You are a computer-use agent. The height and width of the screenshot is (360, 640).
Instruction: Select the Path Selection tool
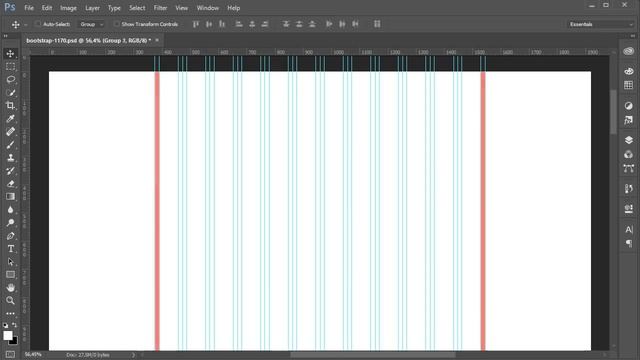click(11, 262)
